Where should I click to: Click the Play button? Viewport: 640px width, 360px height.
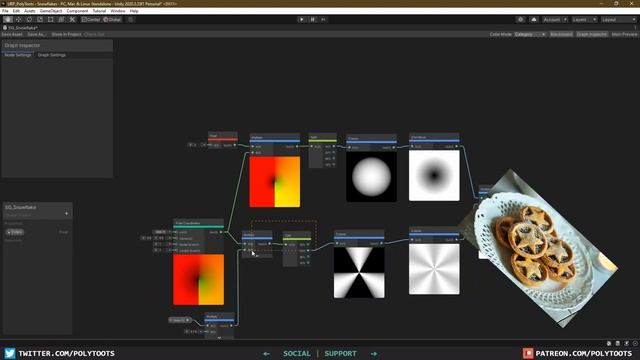[302, 20]
